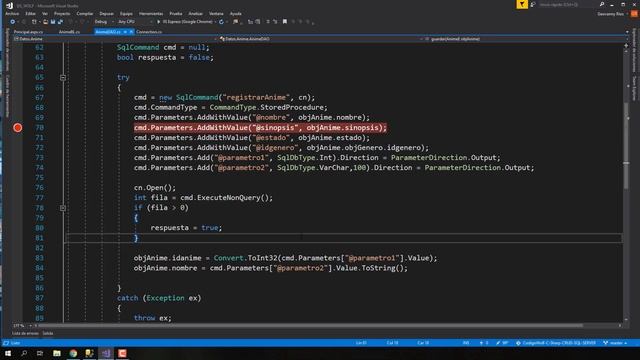Open the Windows Start menu
This screenshot has height=360, width=640.
[x=8, y=353]
